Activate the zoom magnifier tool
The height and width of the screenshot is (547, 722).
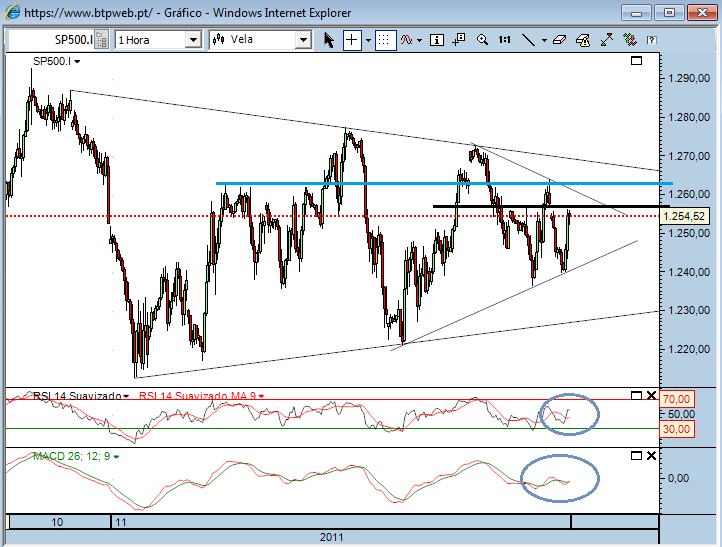click(x=482, y=40)
